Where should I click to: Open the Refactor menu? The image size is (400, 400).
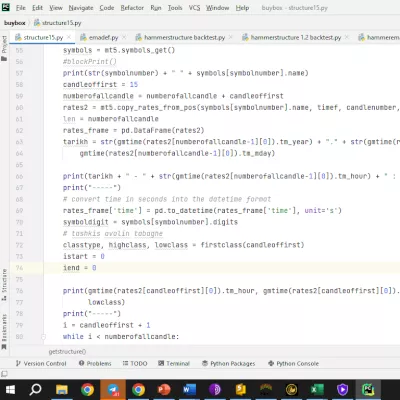pos(132,8)
